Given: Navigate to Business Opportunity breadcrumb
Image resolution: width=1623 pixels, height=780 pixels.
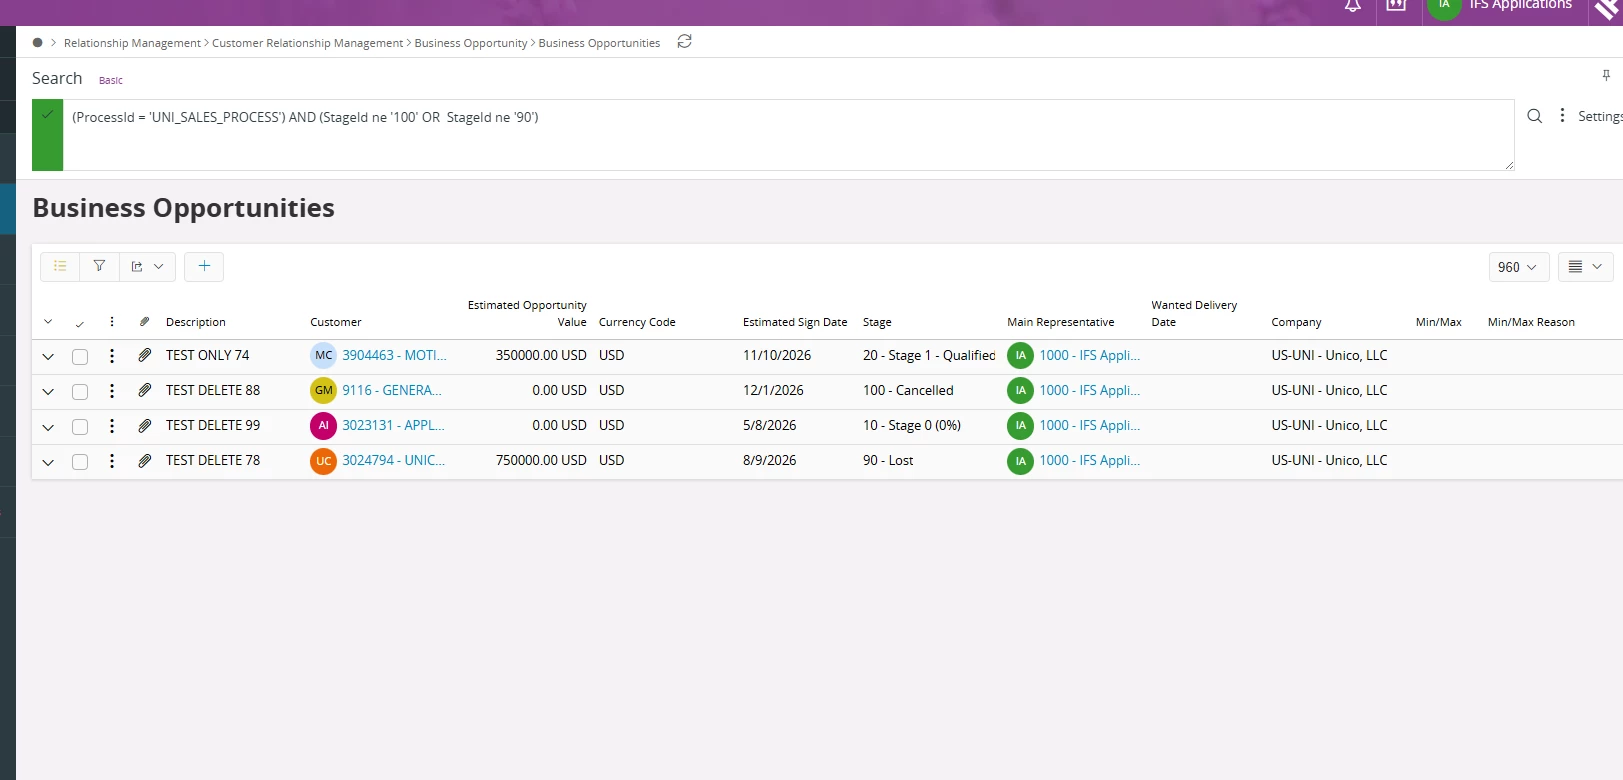Looking at the screenshot, I should click(470, 43).
